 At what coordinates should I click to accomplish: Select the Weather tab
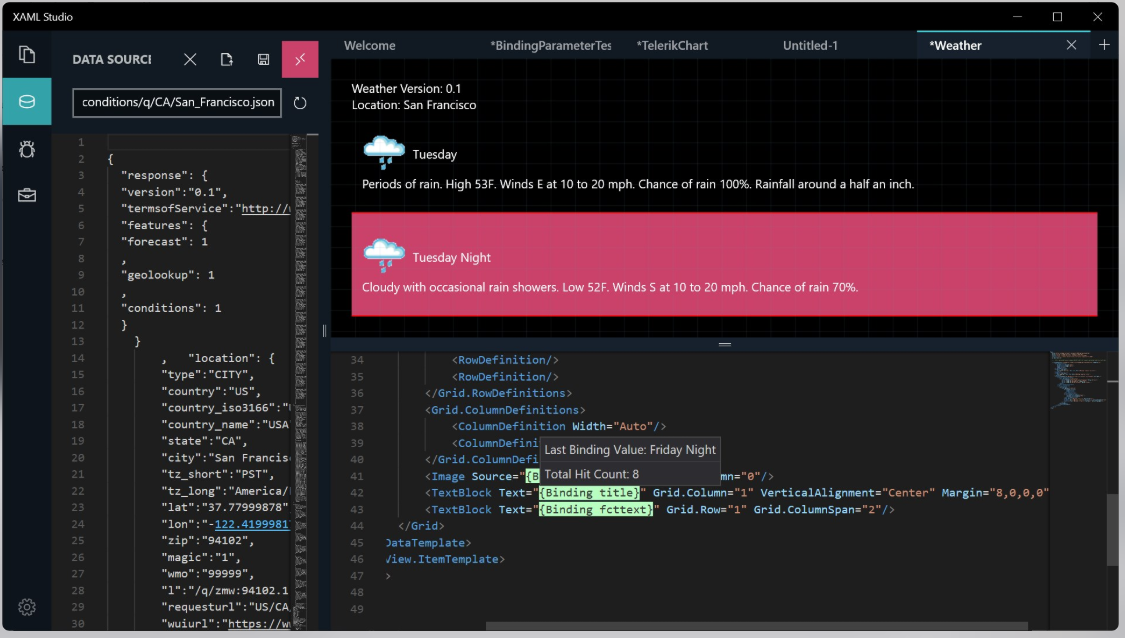click(x=956, y=45)
